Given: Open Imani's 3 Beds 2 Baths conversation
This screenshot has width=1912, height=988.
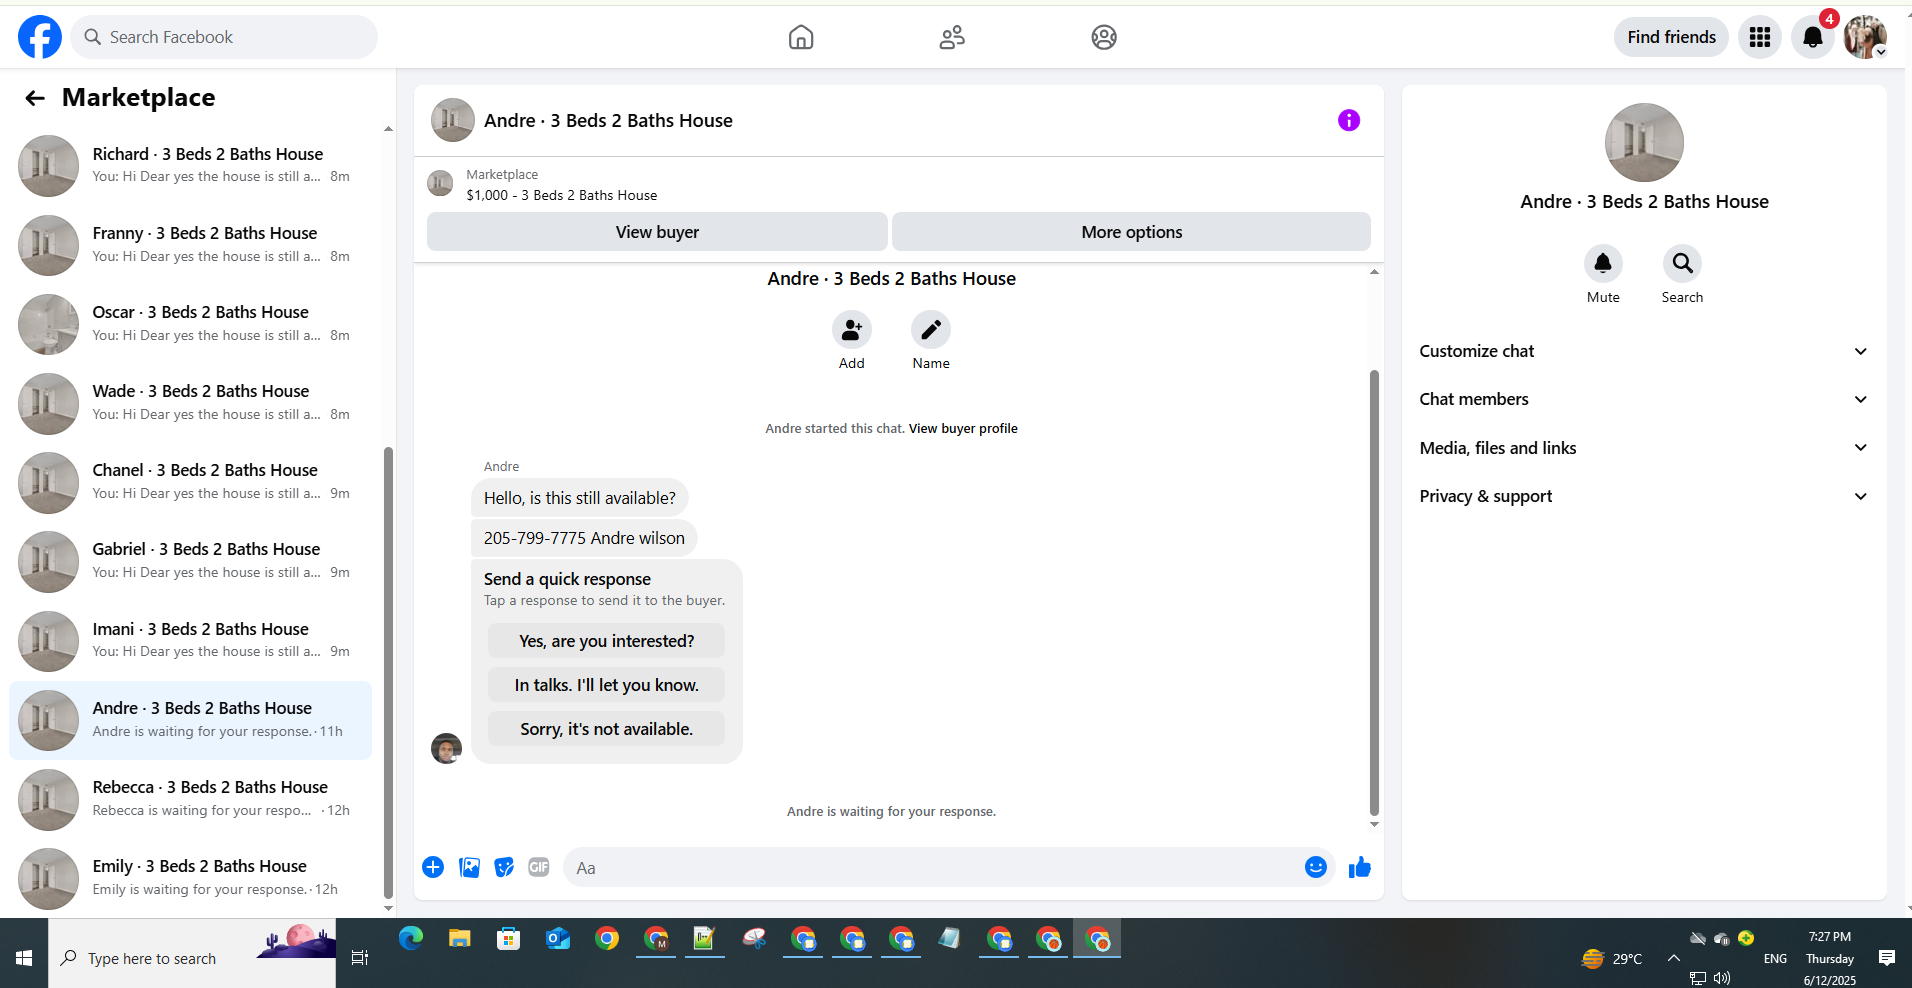Looking at the screenshot, I should click(x=190, y=641).
